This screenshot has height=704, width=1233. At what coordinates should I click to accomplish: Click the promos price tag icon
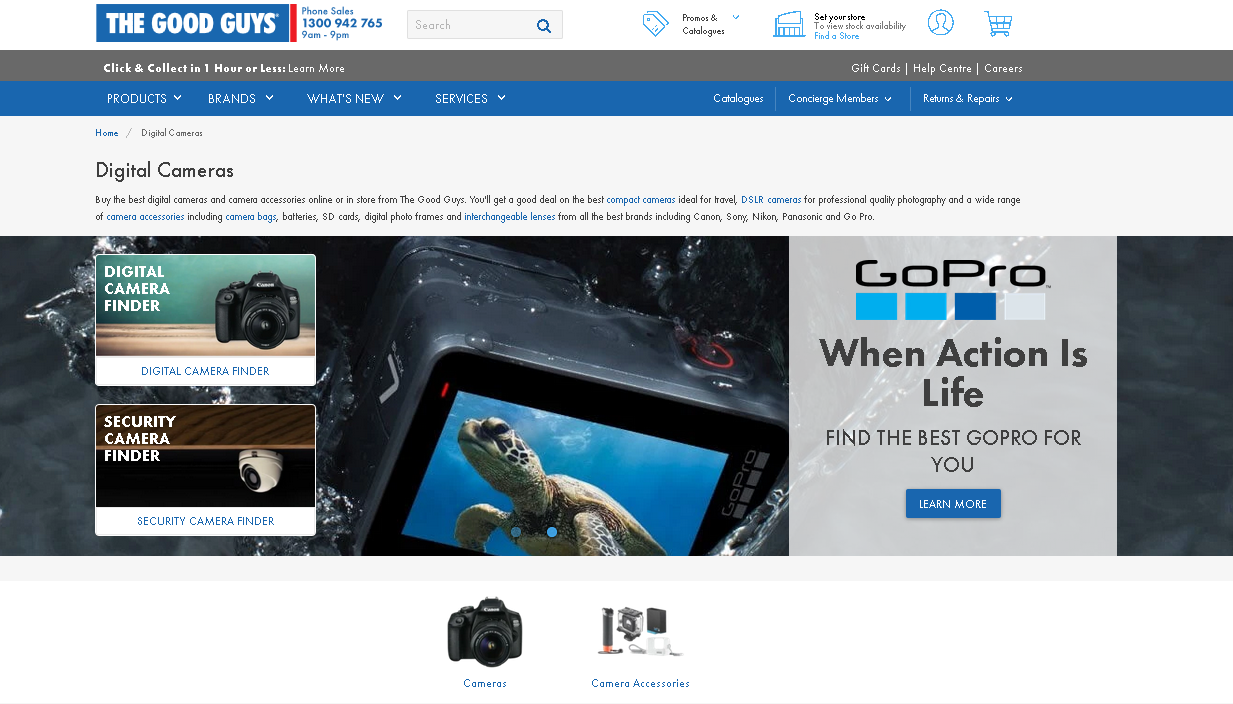[656, 24]
